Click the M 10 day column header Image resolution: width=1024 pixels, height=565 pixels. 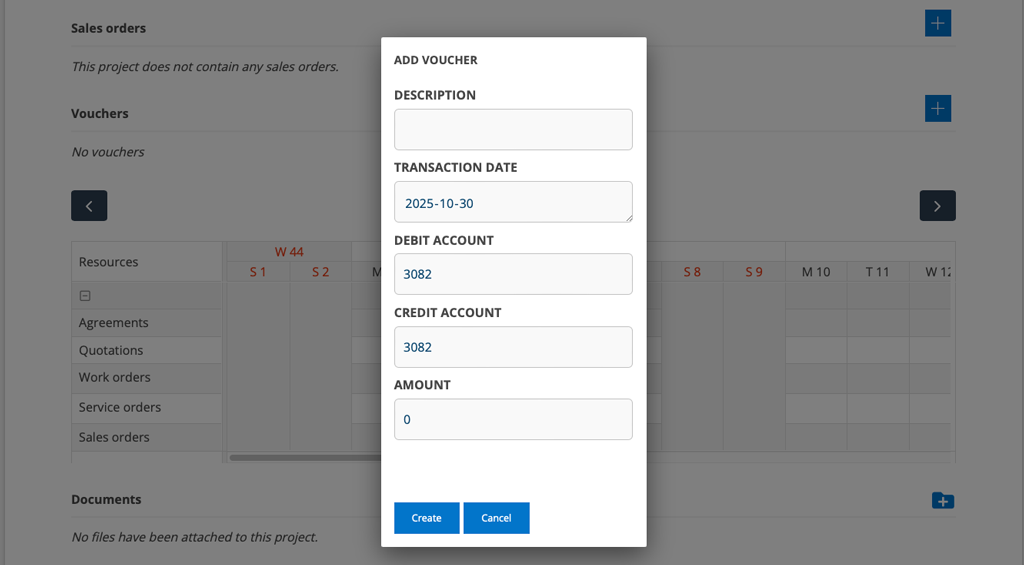(816, 272)
